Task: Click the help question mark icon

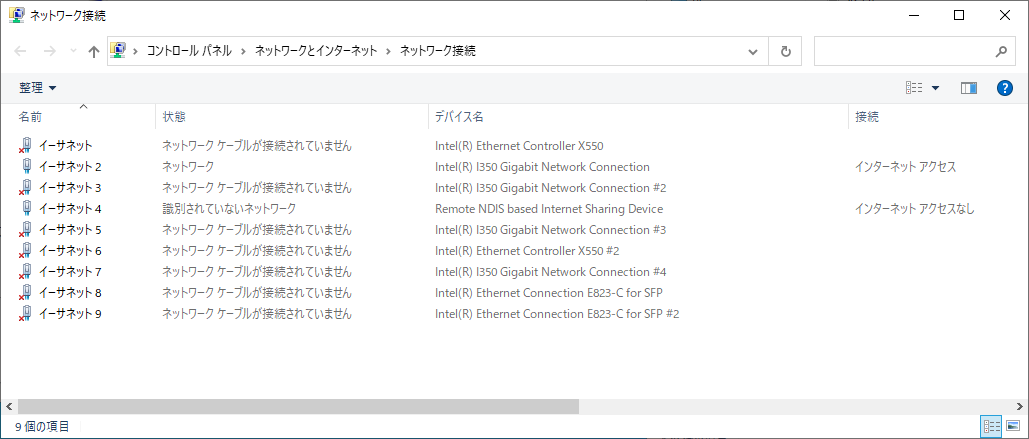Action: point(1005,88)
